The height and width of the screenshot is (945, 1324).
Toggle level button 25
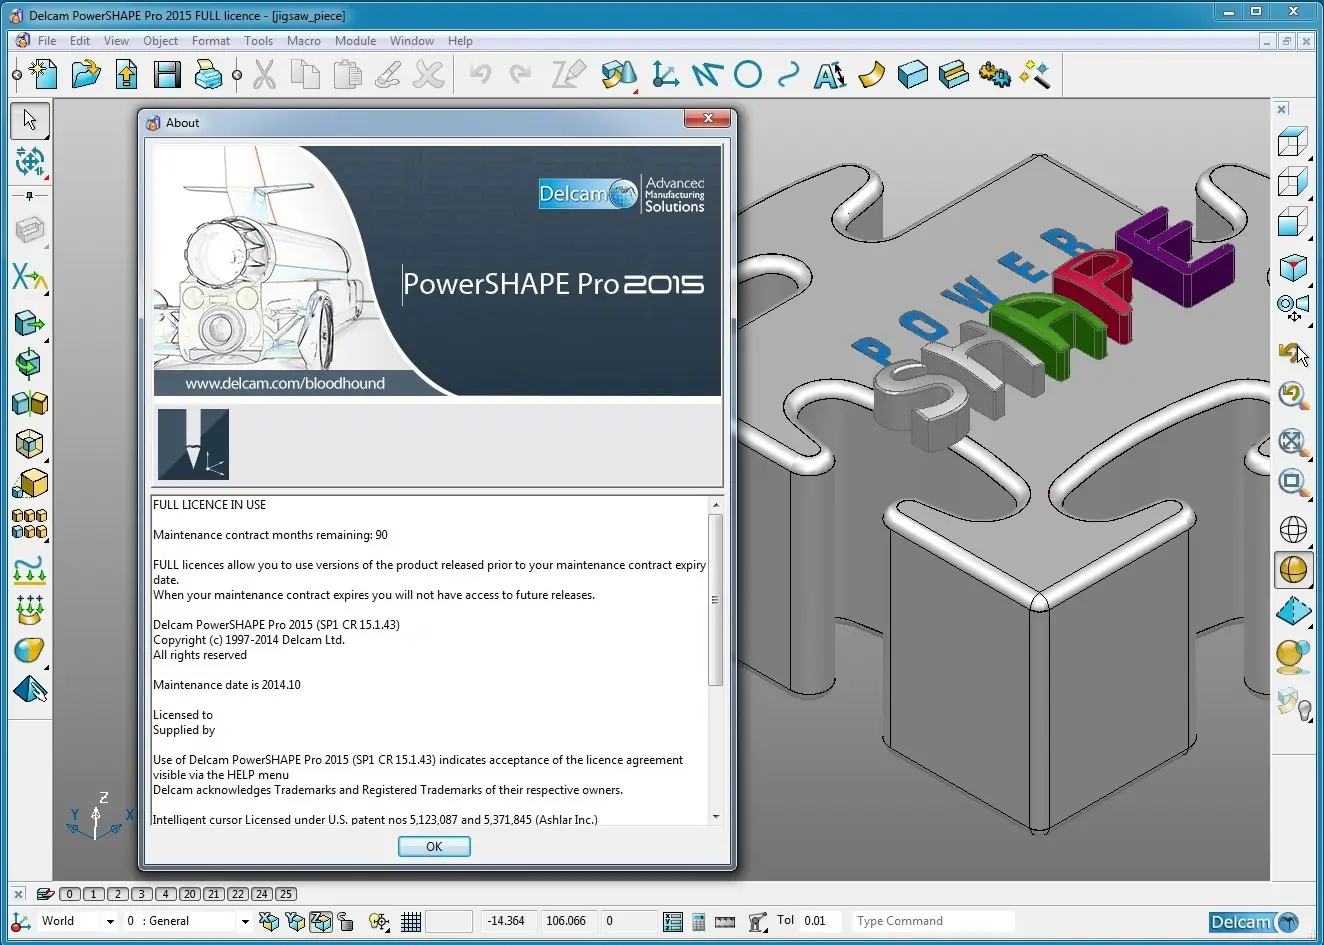[286, 894]
